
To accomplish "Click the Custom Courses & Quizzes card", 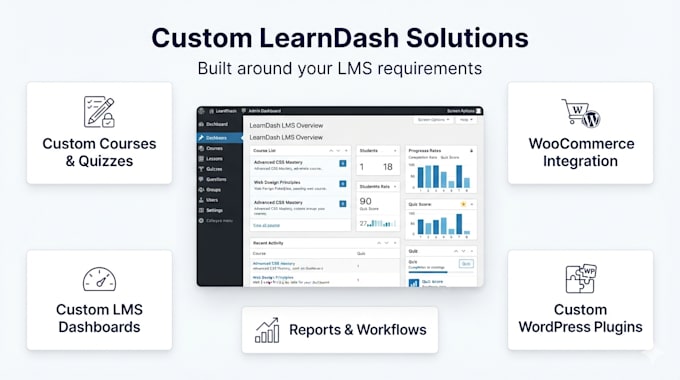I will coord(99,133).
